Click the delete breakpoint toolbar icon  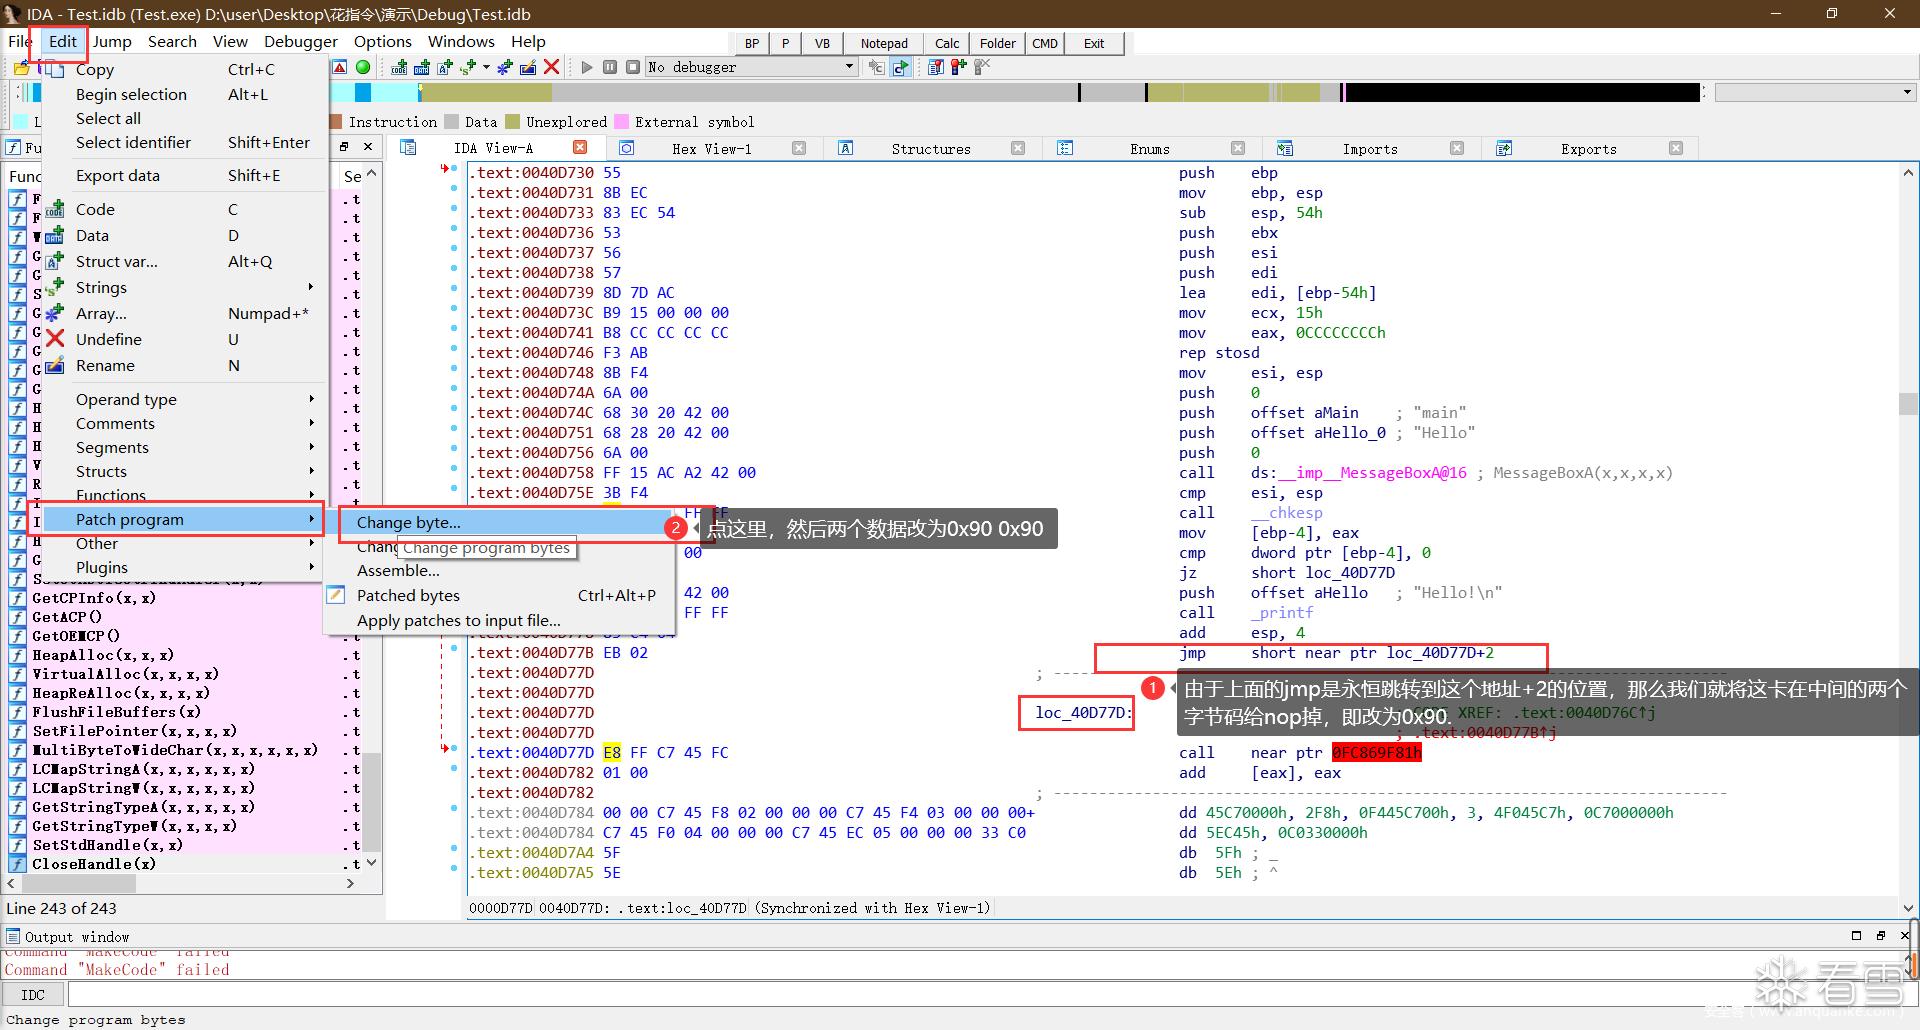click(x=982, y=67)
